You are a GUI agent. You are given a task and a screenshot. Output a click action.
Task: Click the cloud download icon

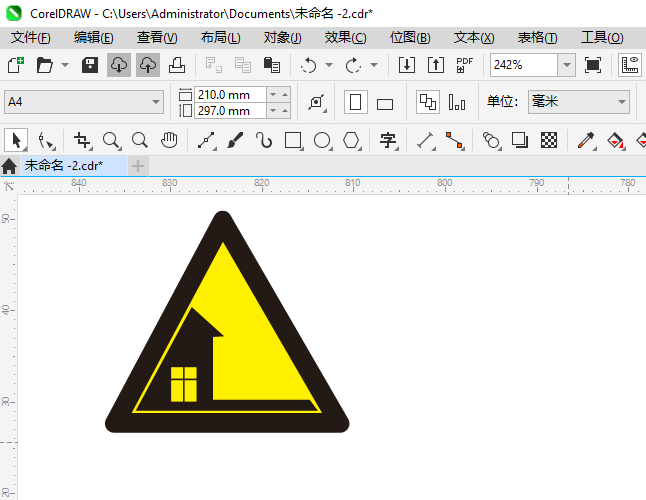pos(119,65)
